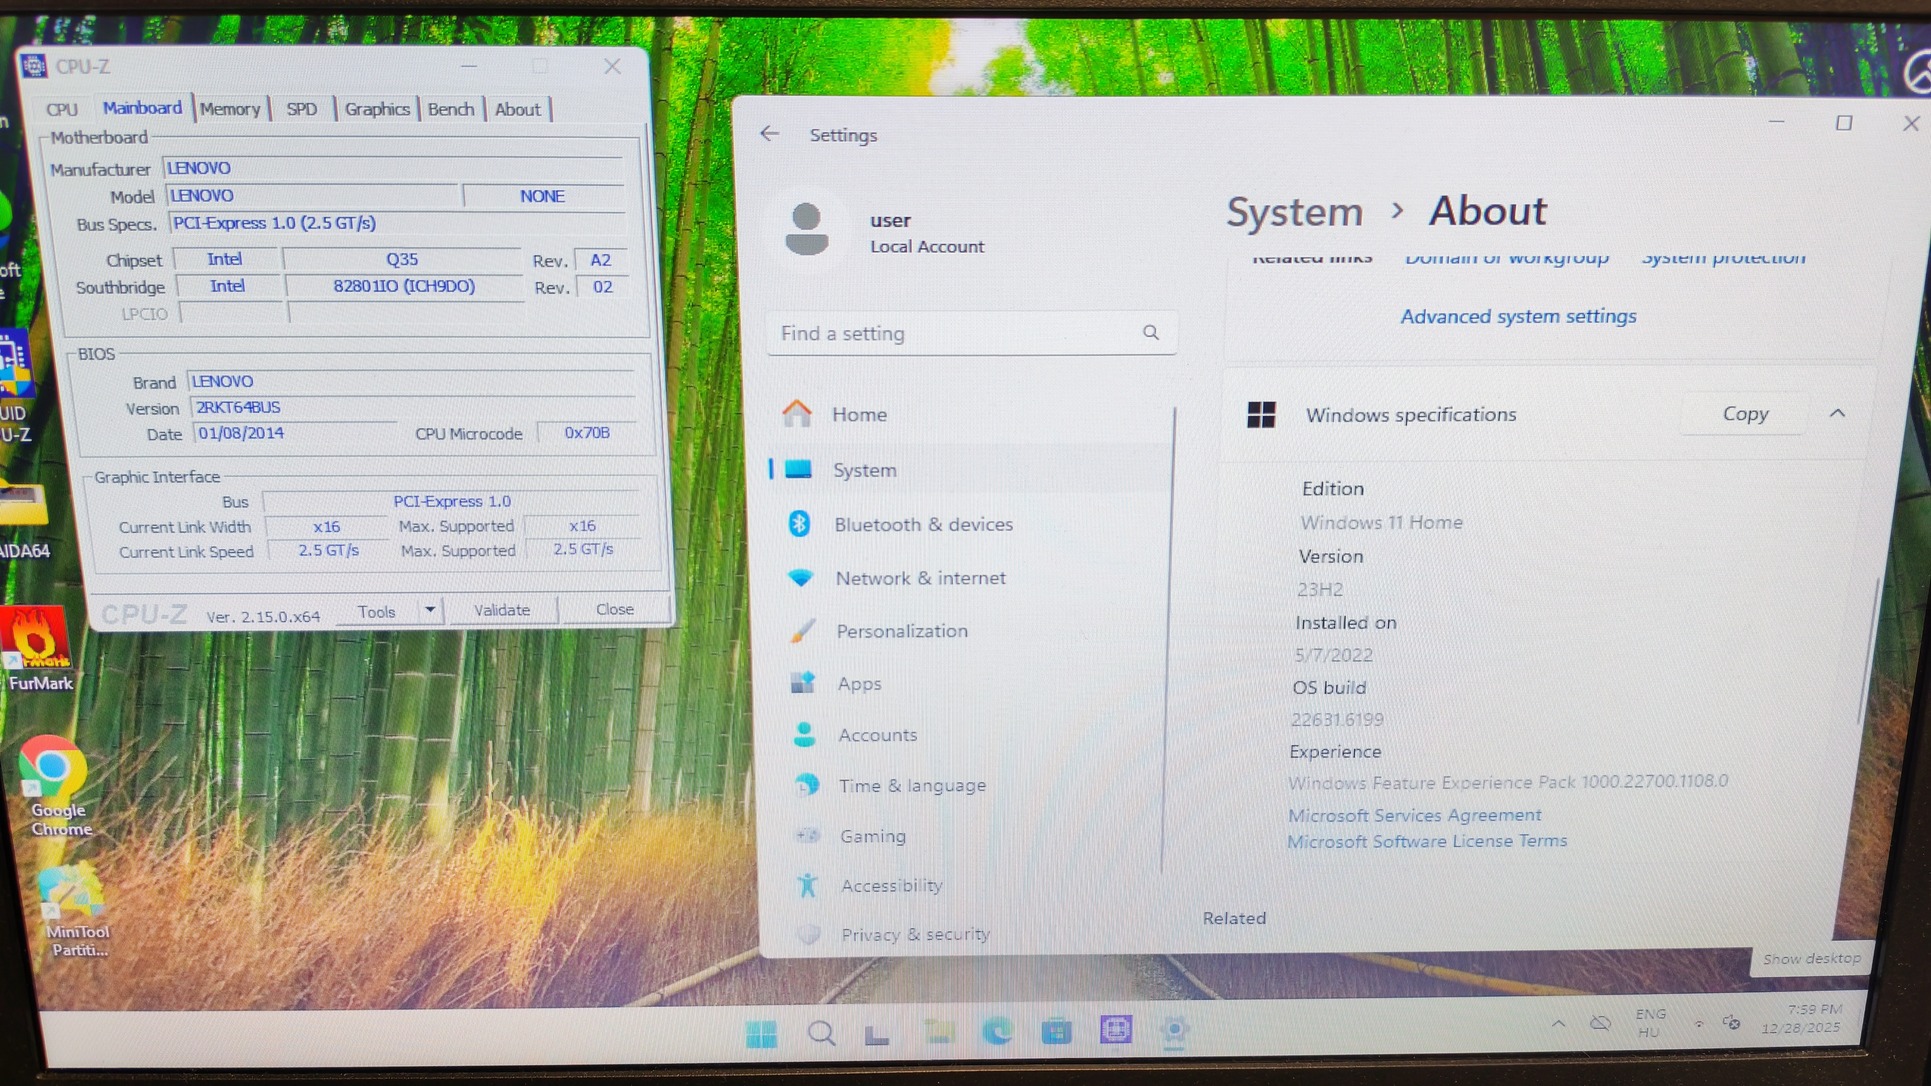1931x1086 pixels.
Task: Collapse the Windows specifications section
Action: pyautogui.click(x=1837, y=414)
